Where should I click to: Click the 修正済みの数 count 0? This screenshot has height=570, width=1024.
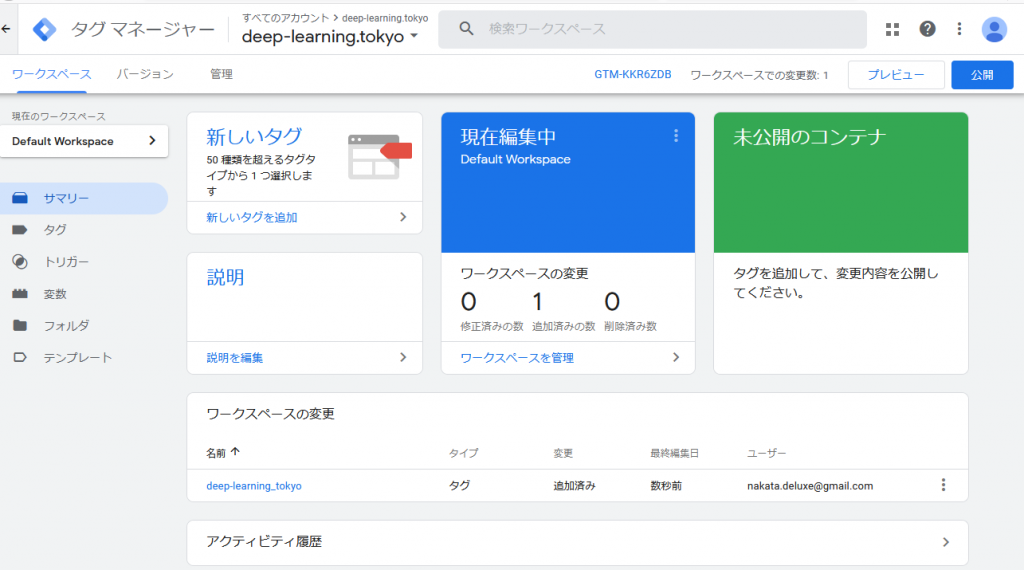click(468, 302)
